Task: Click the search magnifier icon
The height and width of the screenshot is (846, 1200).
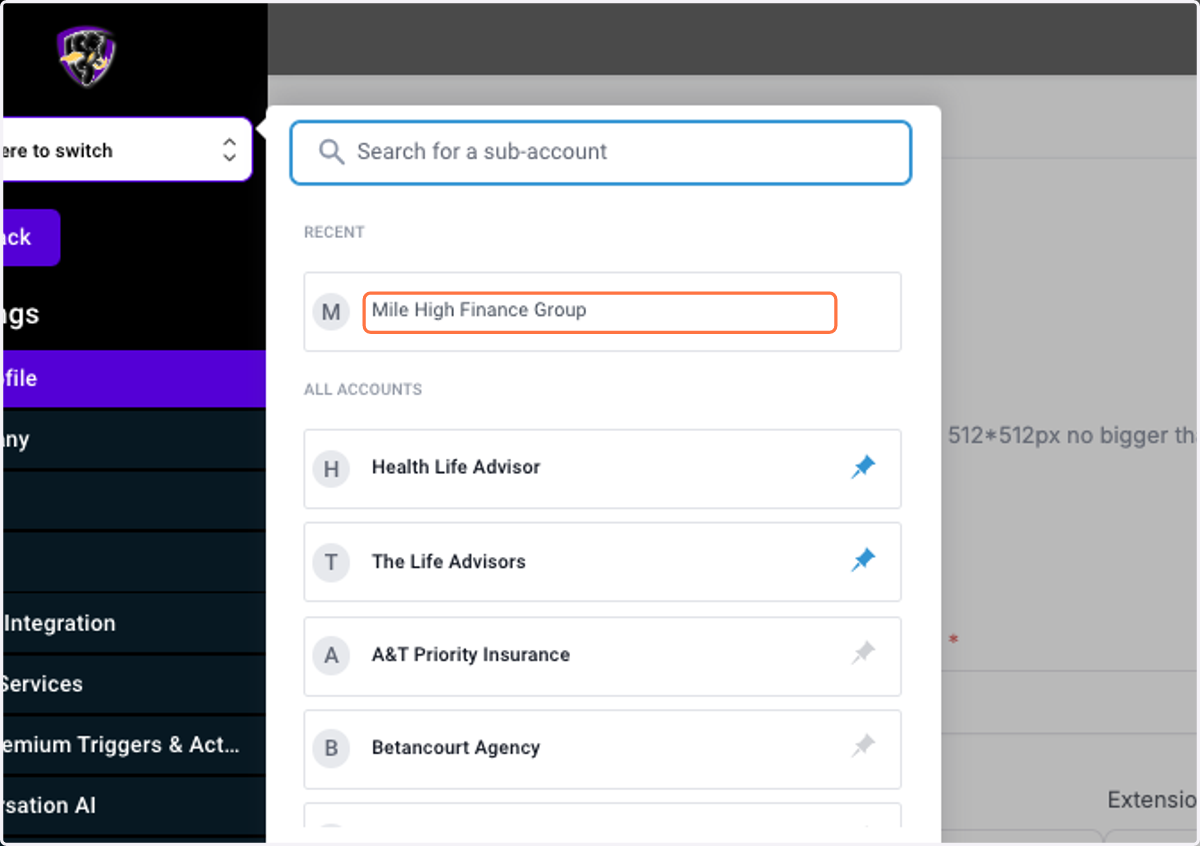Action: [x=331, y=152]
